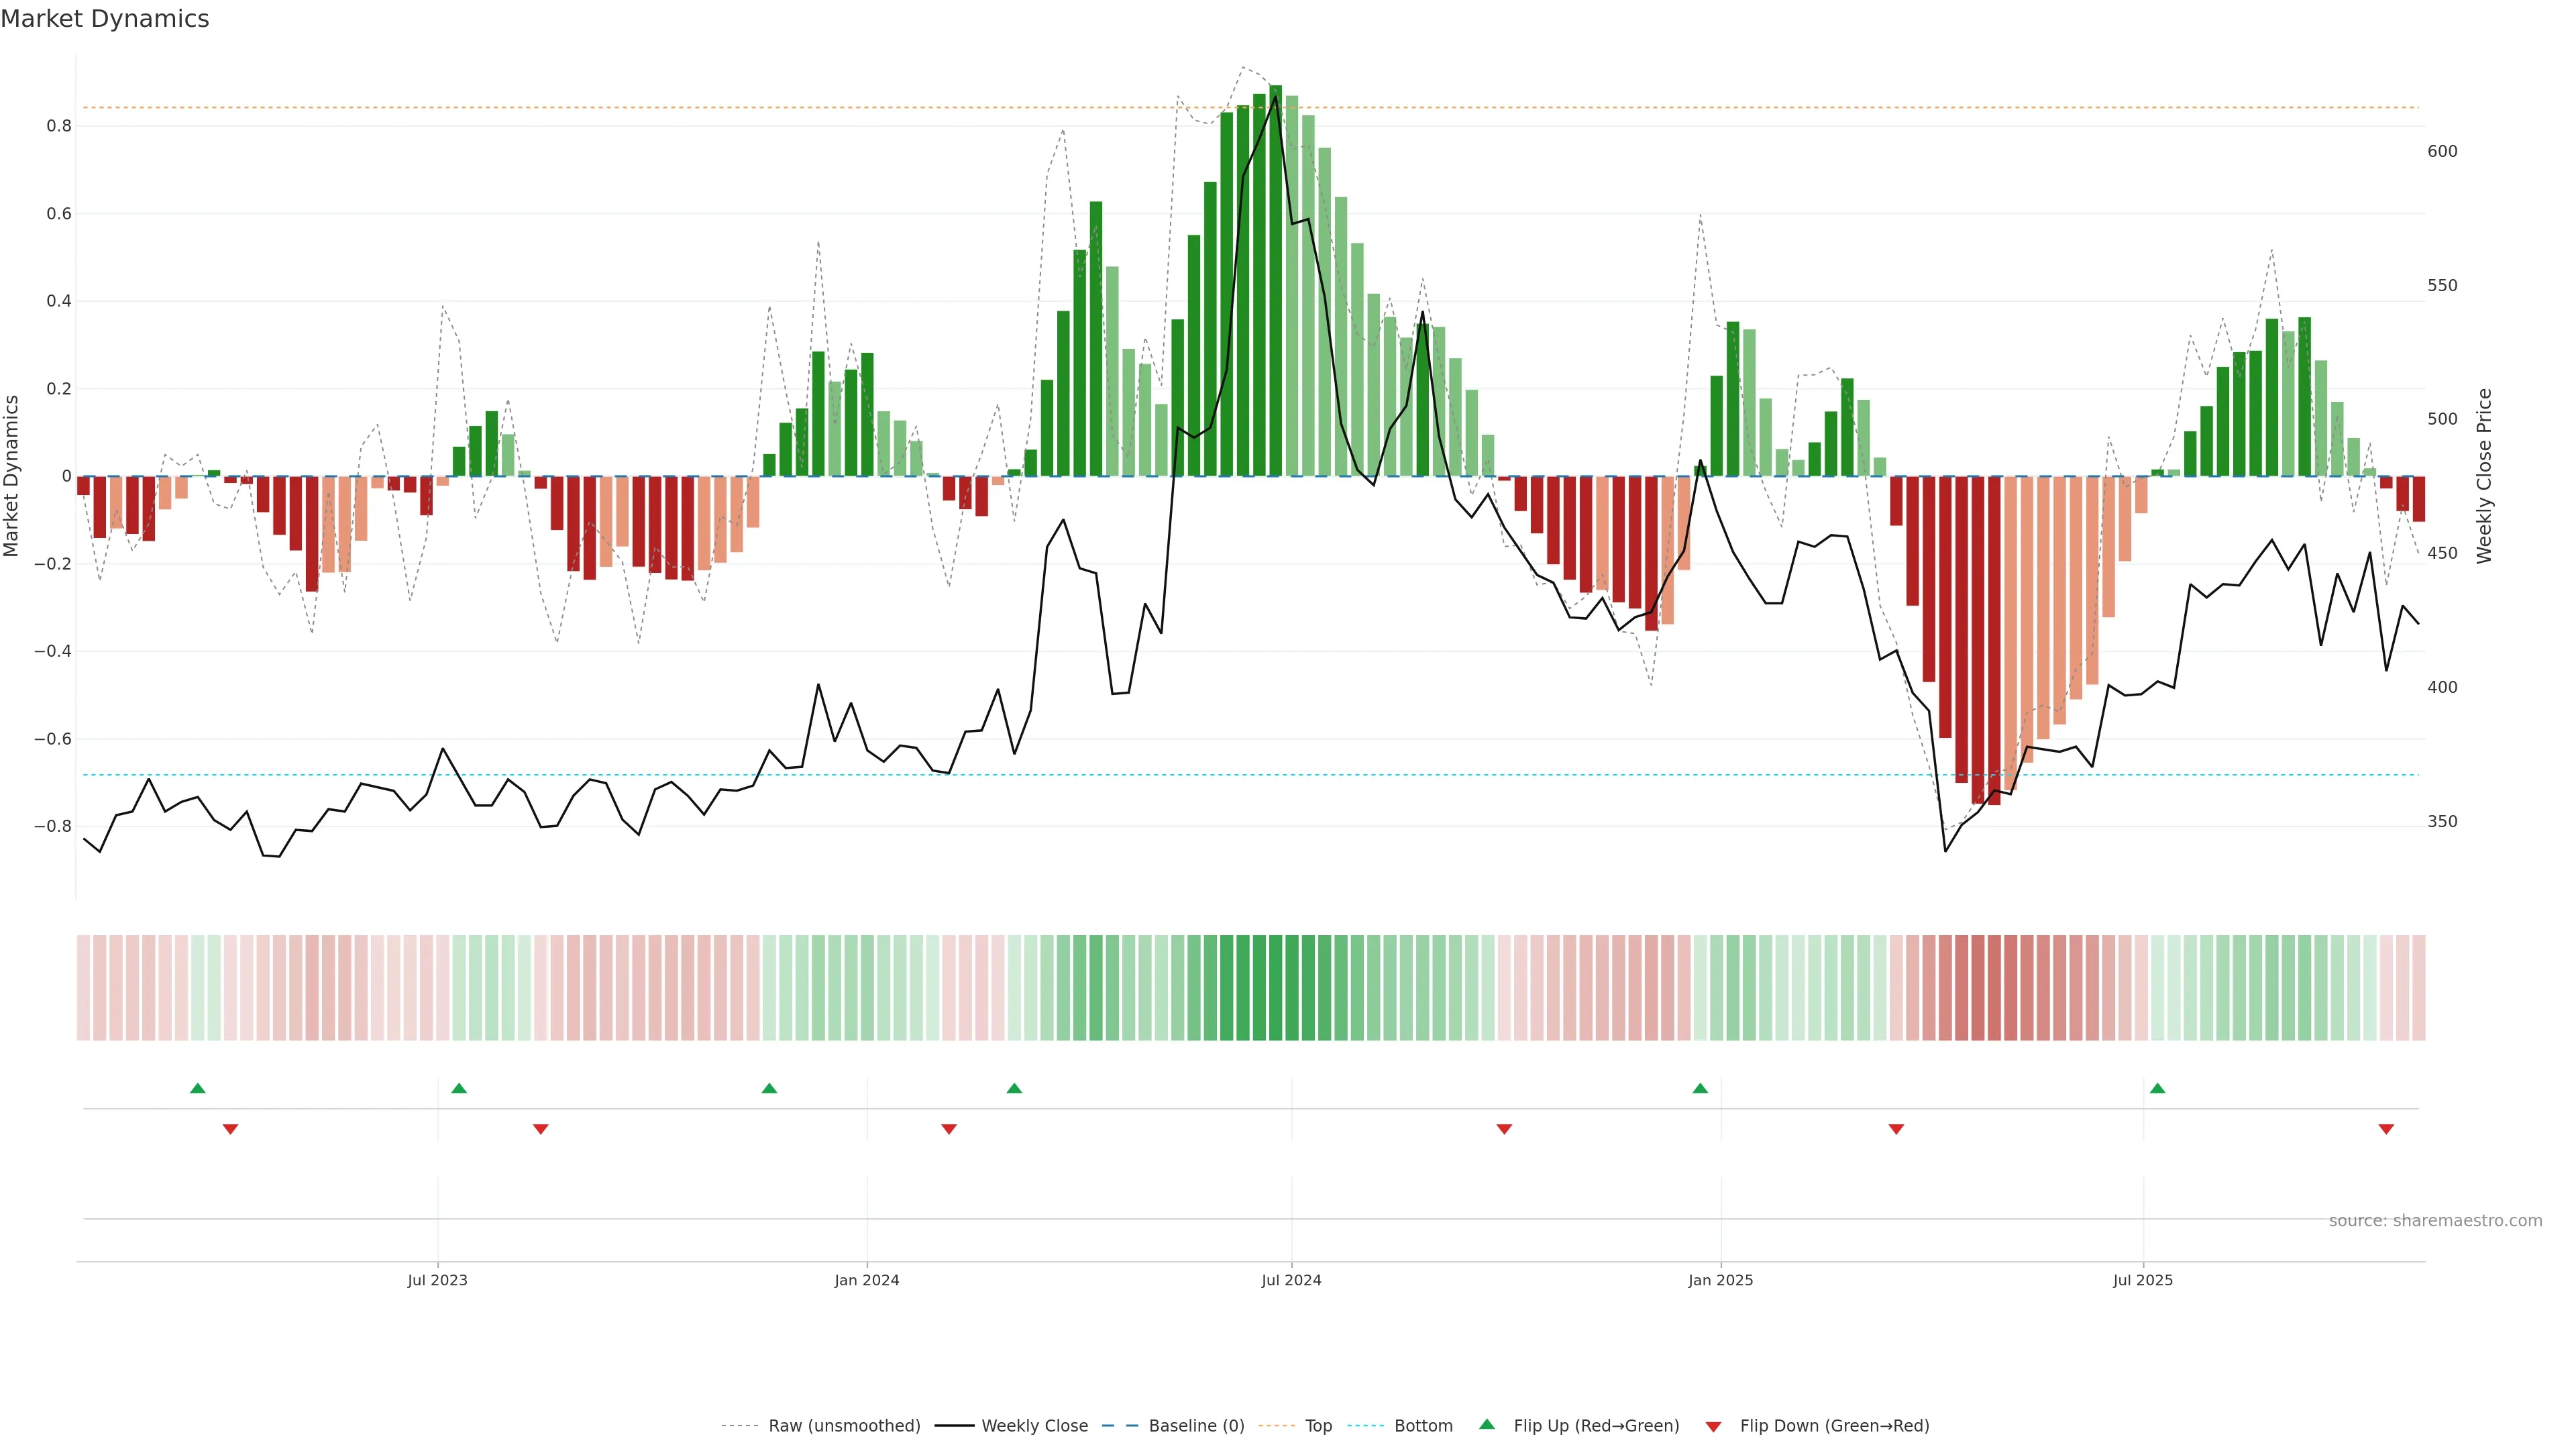Click the flip-up triangle near Jul 2025

[2157, 1088]
